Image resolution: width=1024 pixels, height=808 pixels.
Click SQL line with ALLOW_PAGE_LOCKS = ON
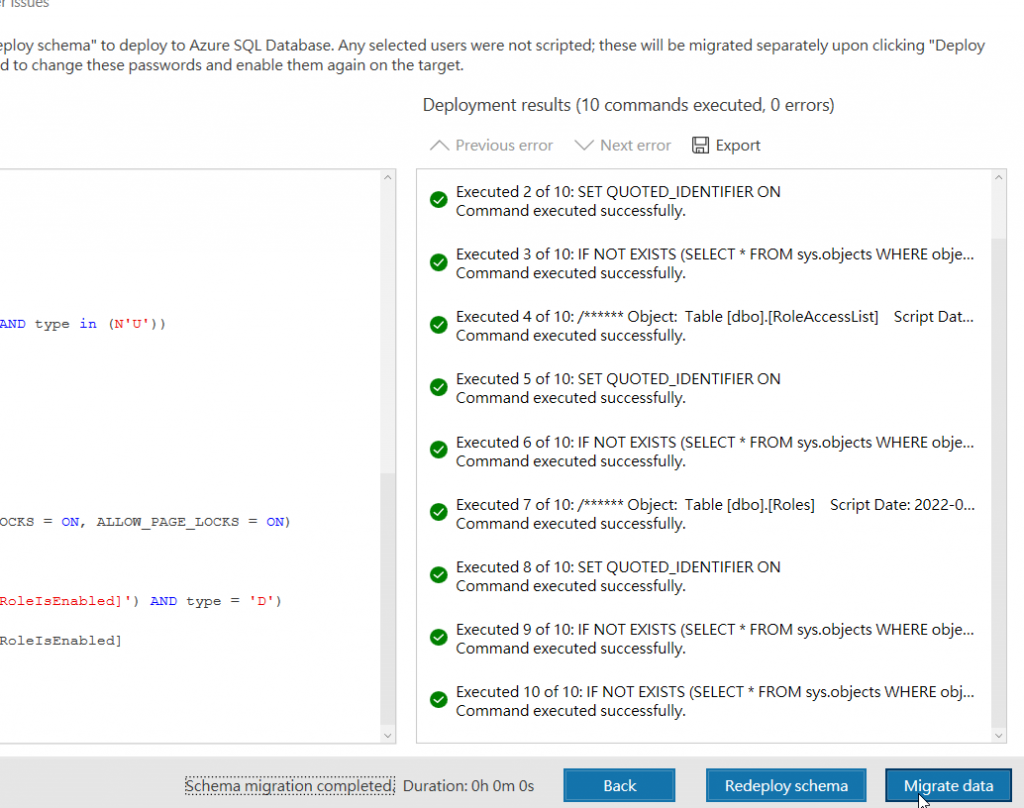click(145, 522)
